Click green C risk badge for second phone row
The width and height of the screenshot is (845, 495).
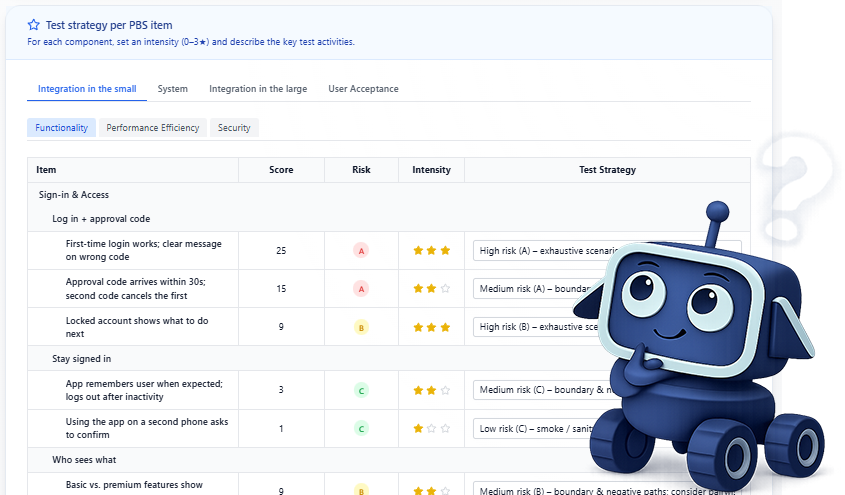[361, 428]
